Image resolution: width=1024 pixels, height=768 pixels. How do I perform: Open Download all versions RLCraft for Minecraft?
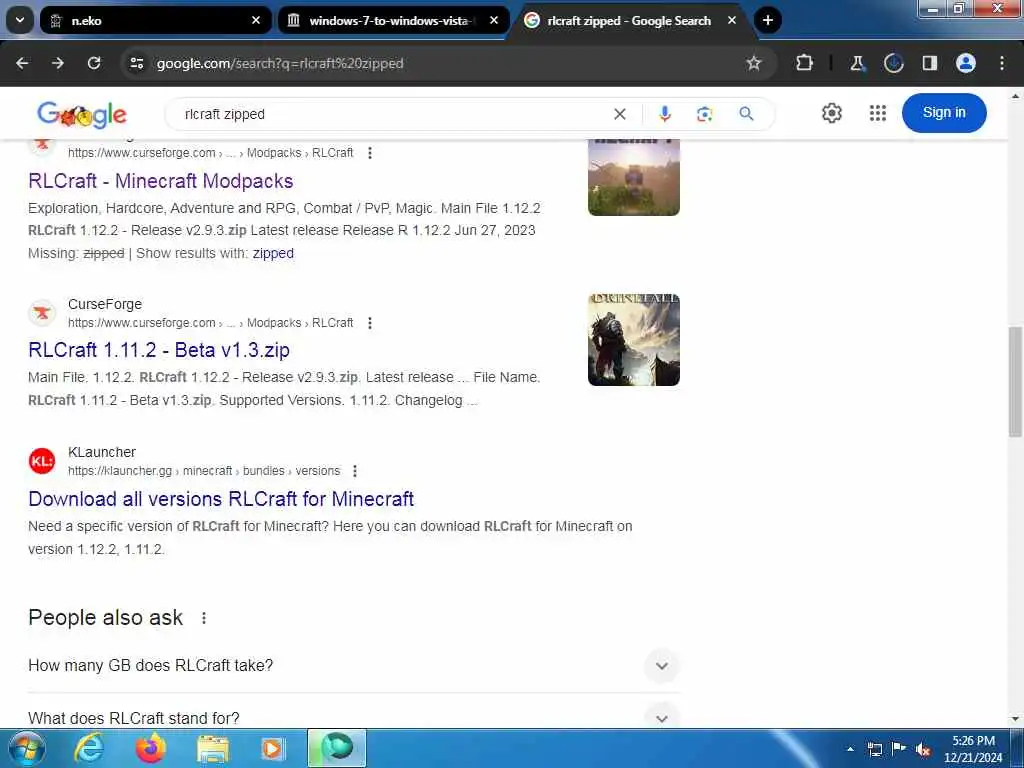coord(221,499)
